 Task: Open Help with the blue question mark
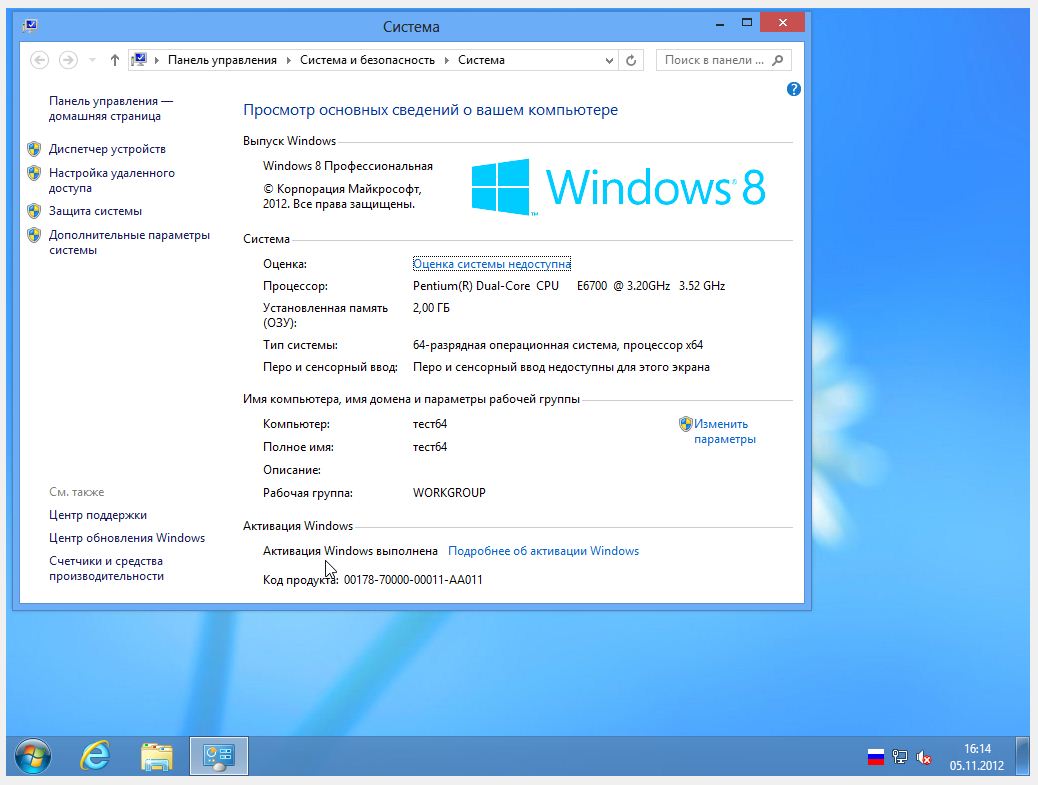[794, 89]
